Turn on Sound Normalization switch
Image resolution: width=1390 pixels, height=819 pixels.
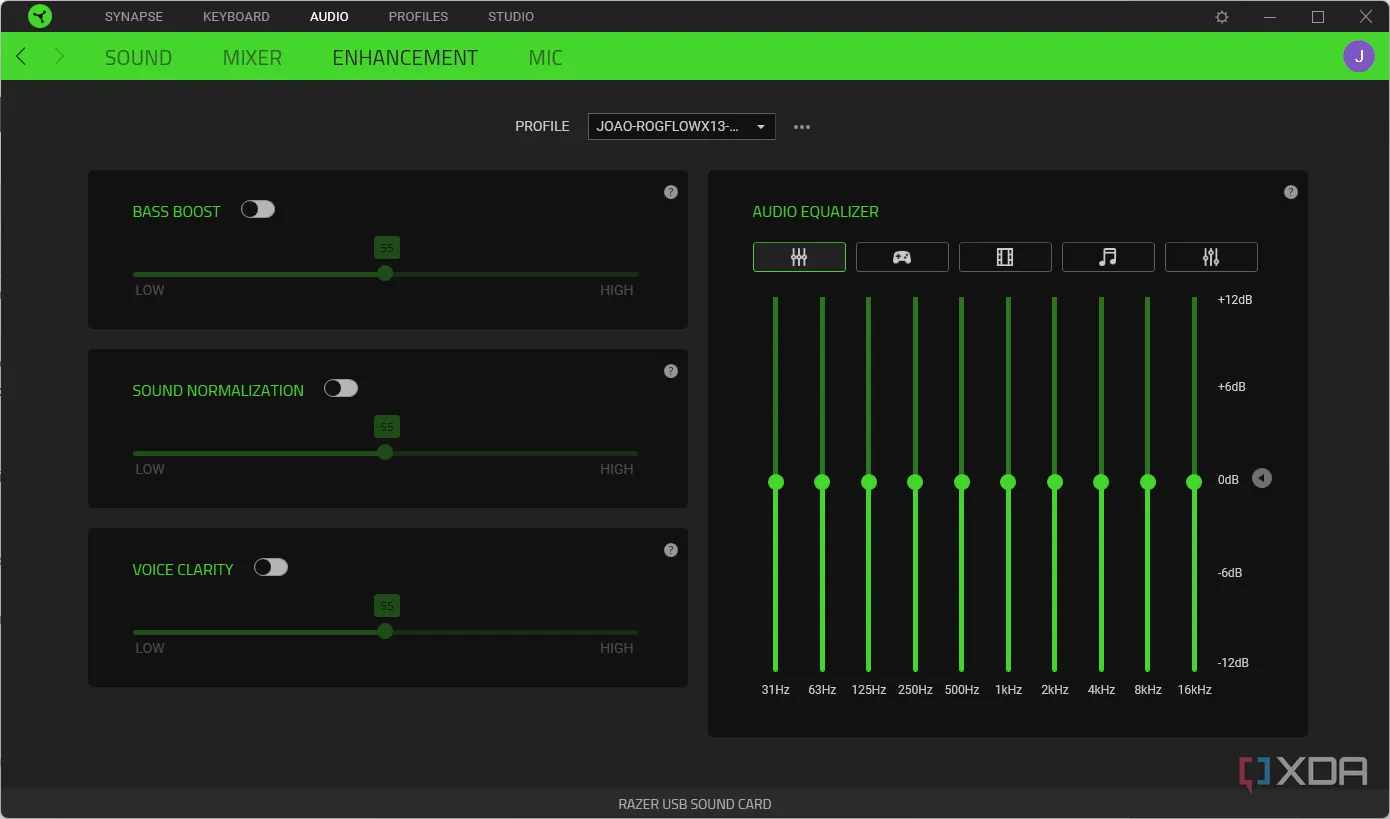pyautogui.click(x=341, y=389)
